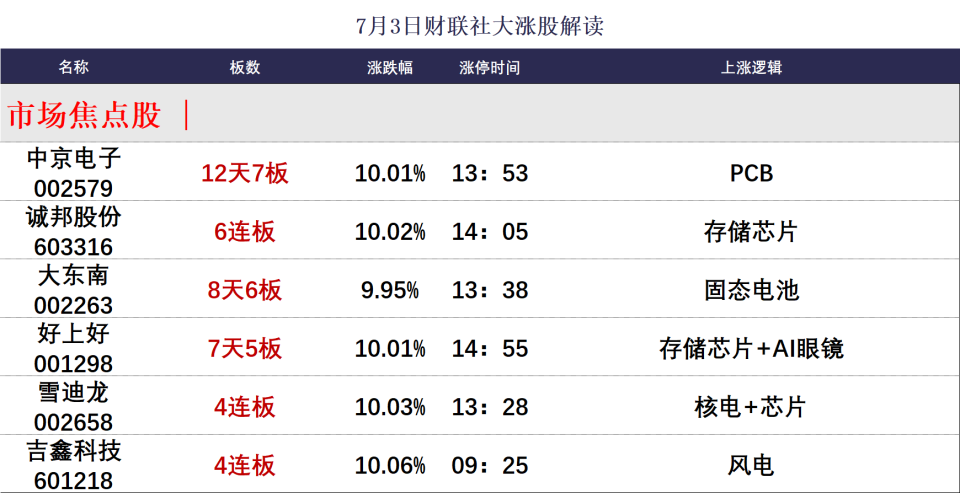Viewport: 960px width, 493px height.
Task: Click the 市场焦点股 section heading
Action: point(84,115)
